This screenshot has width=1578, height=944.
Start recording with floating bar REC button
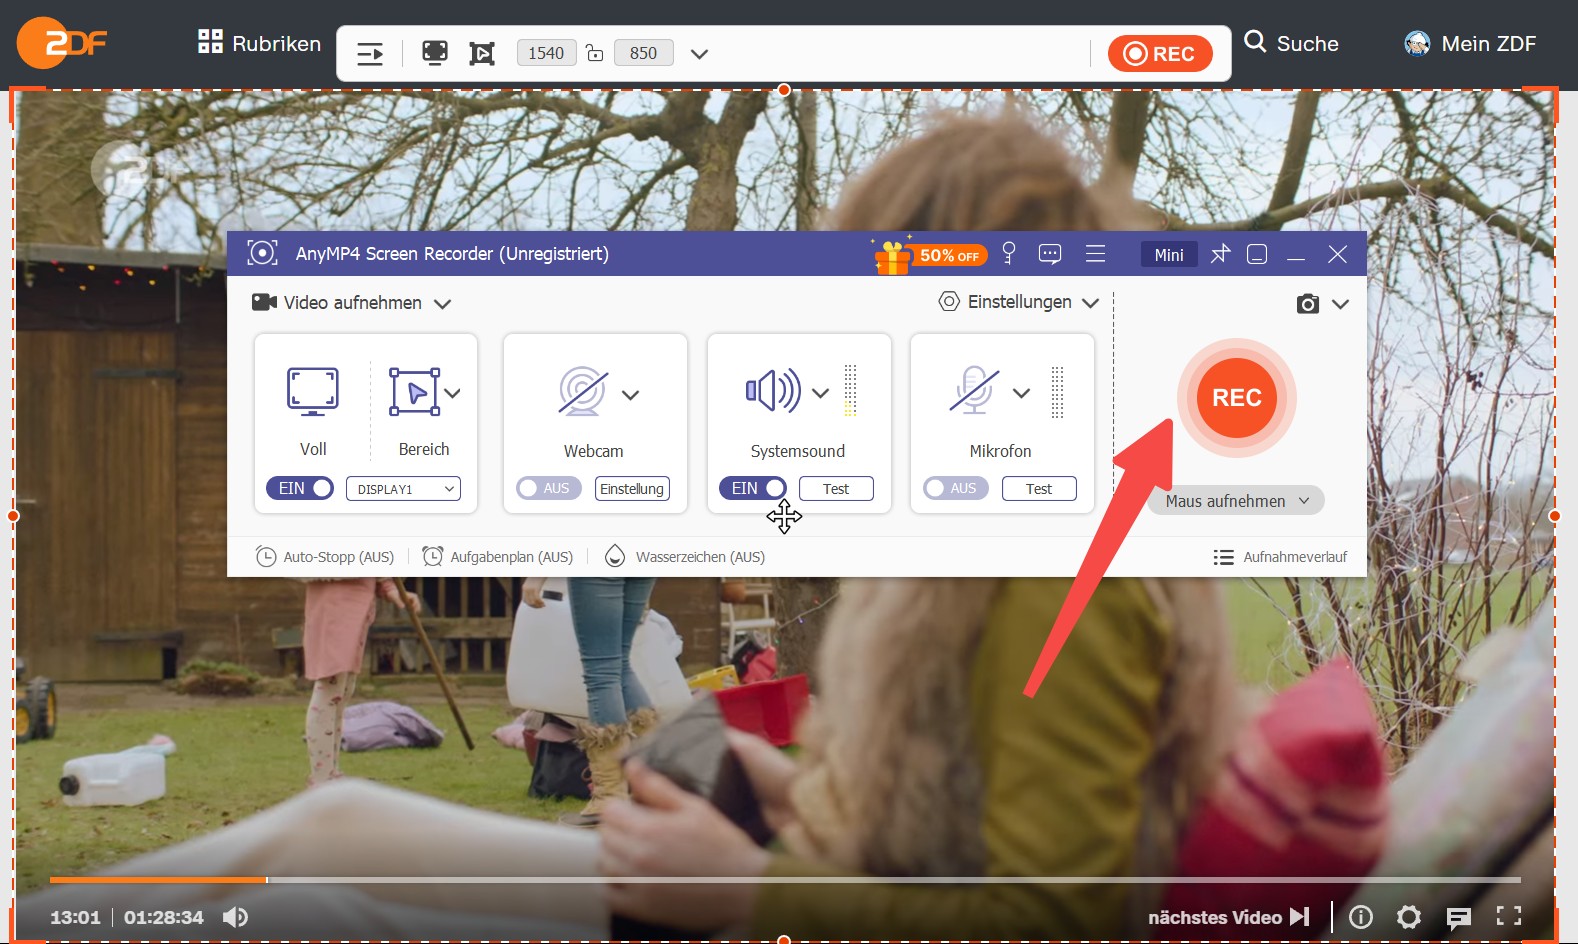(x=1160, y=53)
